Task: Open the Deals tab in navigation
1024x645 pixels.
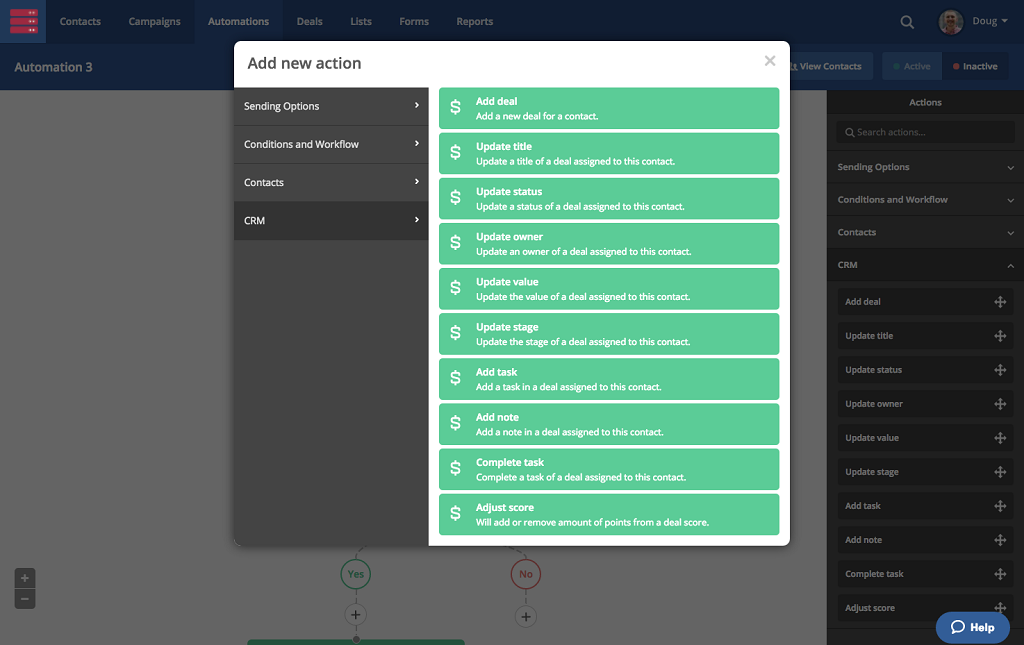Action: pos(309,22)
